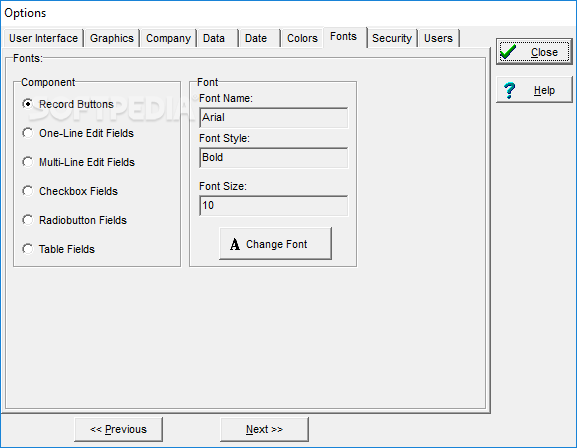The image size is (577, 448).
Task: Click the letter A icon on Change Font
Action: [x=235, y=244]
